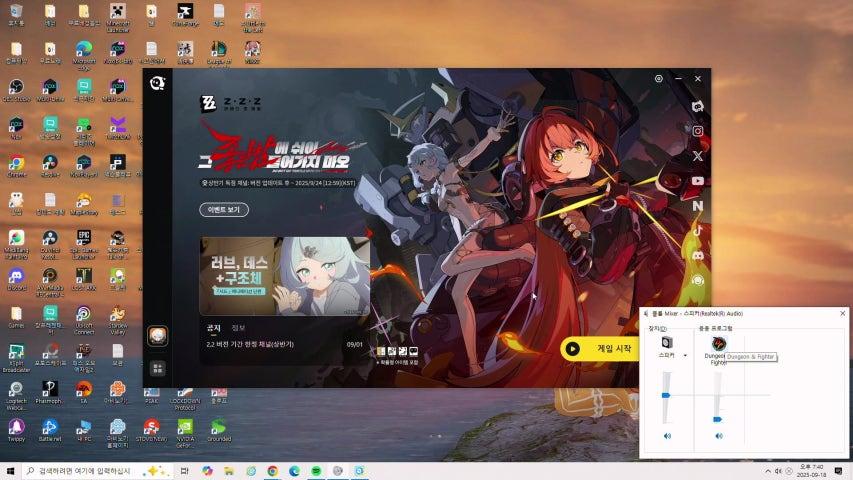Click the Dungeon & Fighter volume slider handle
The width and height of the screenshot is (853, 480).
(x=718, y=419)
